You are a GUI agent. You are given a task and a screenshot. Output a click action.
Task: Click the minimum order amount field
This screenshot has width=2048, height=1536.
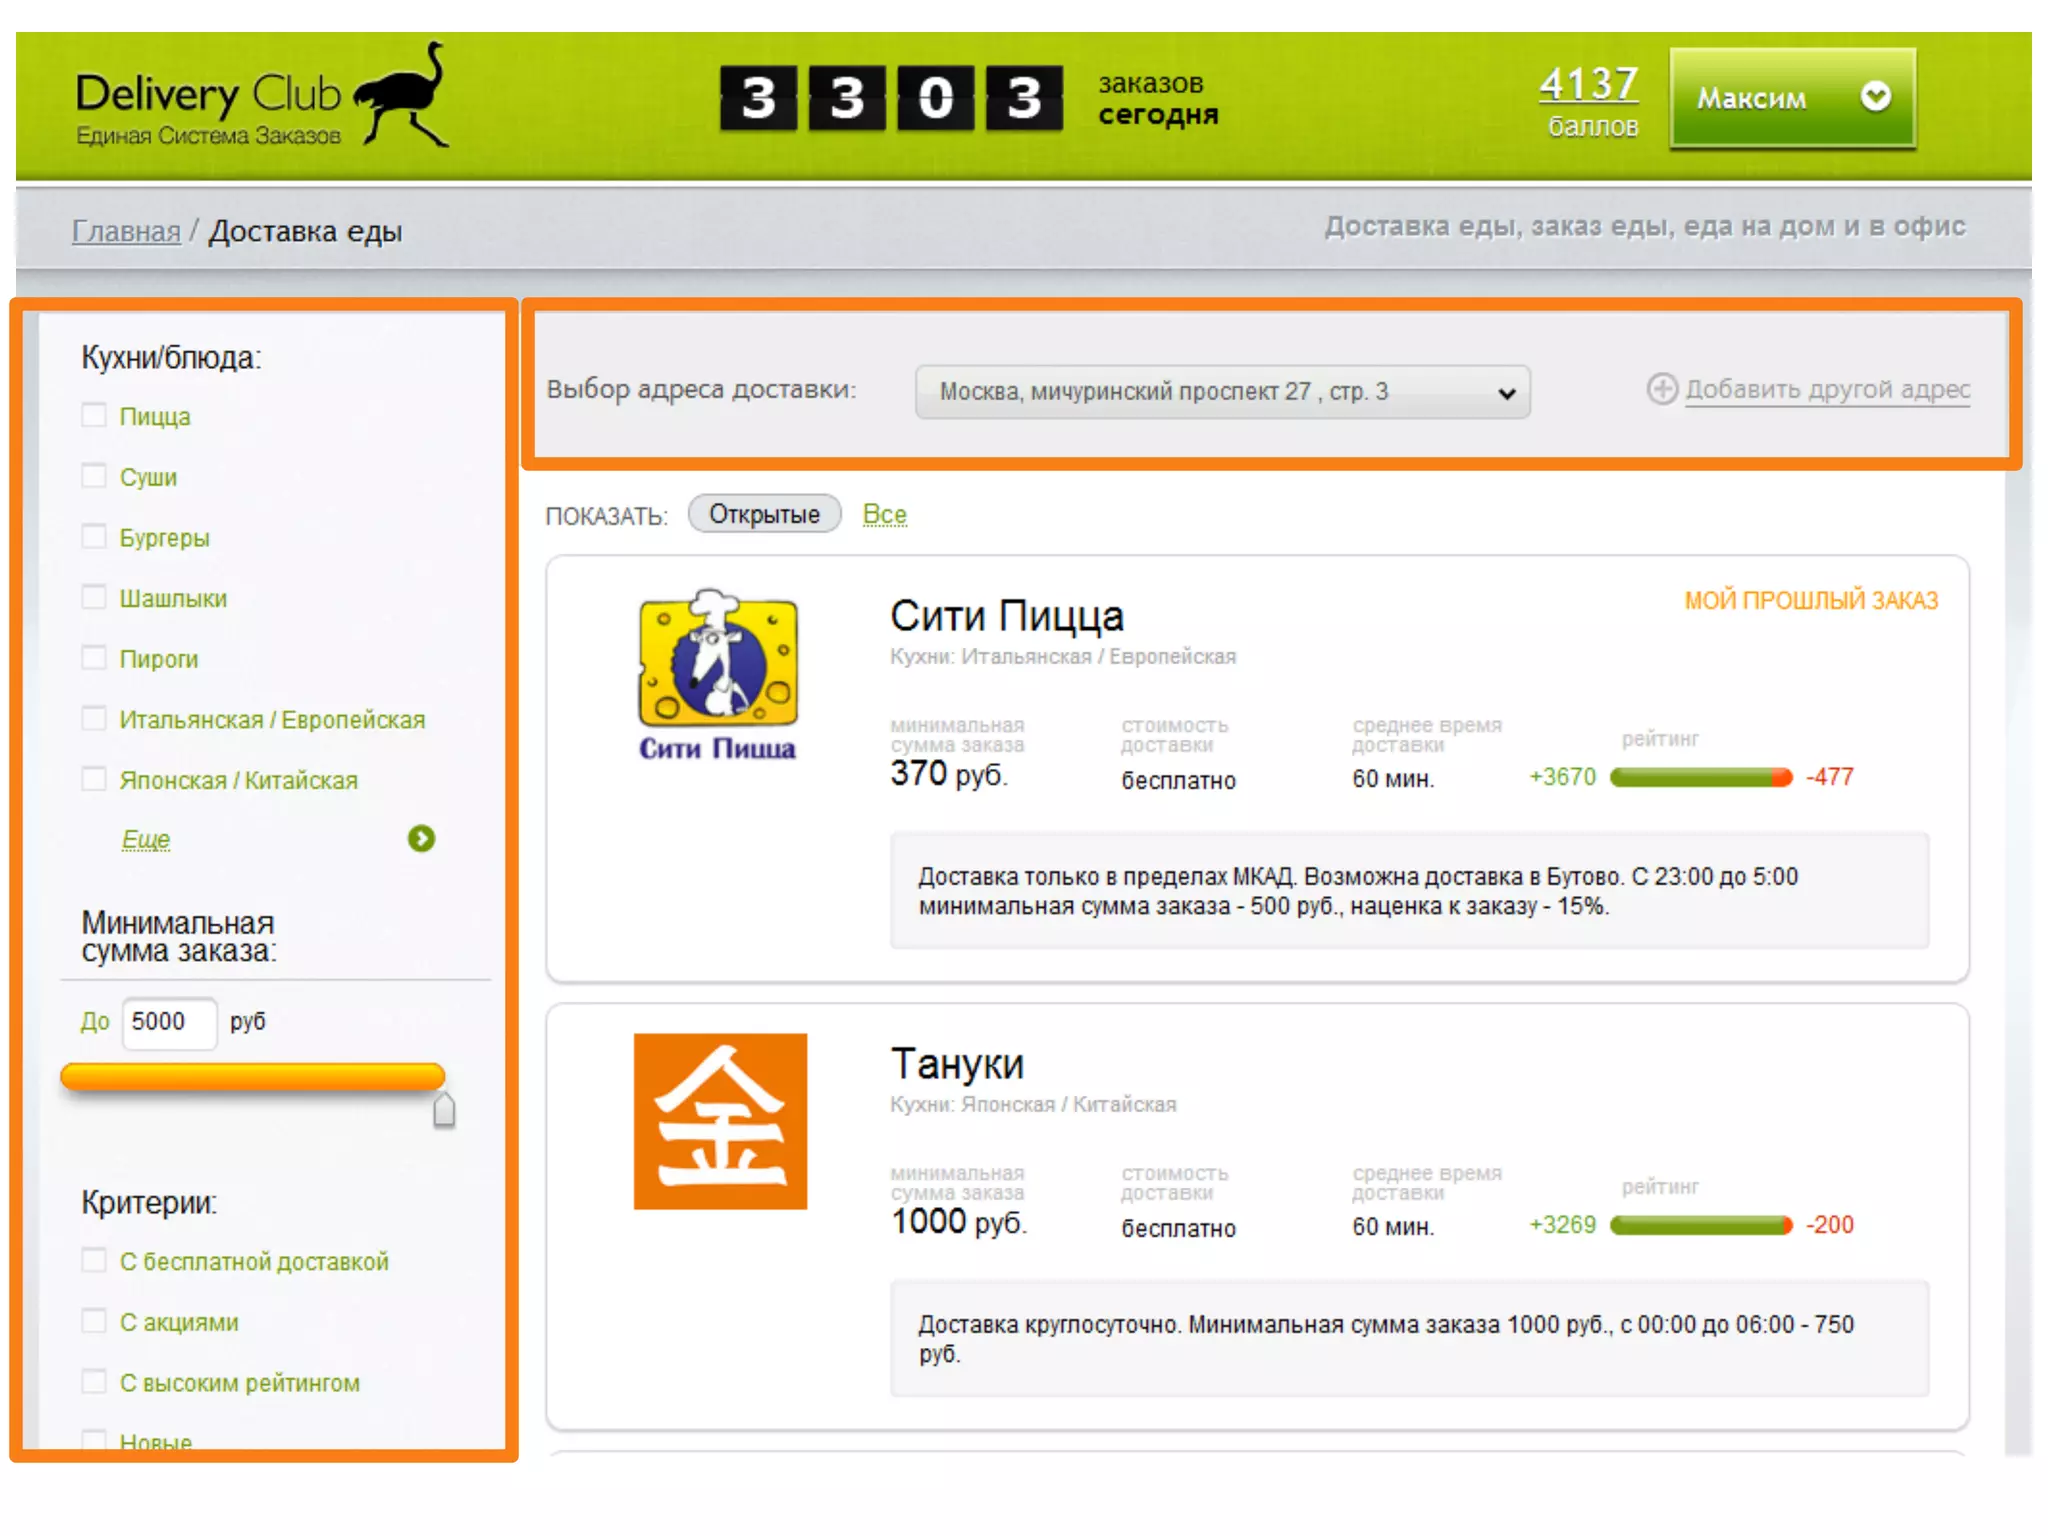click(169, 1022)
